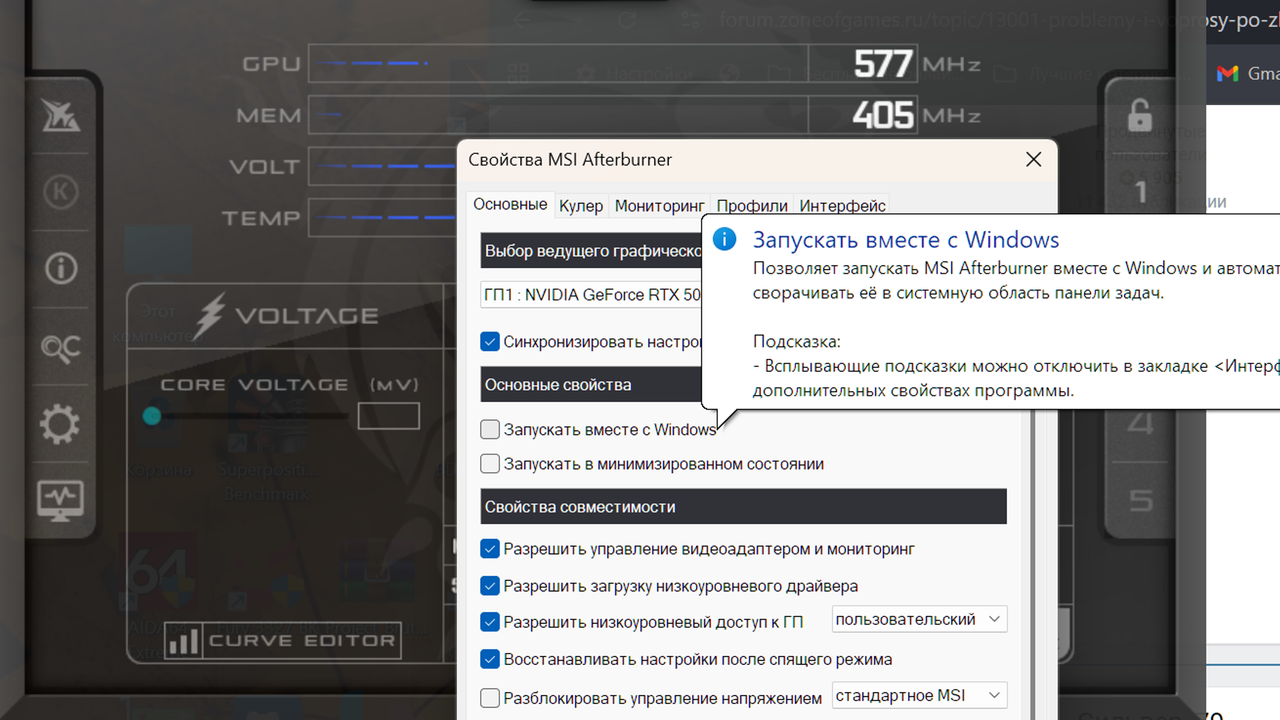Click the Core Voltage value input box
Viewport: 1280px width, 720px height.
tap(389, 415)
